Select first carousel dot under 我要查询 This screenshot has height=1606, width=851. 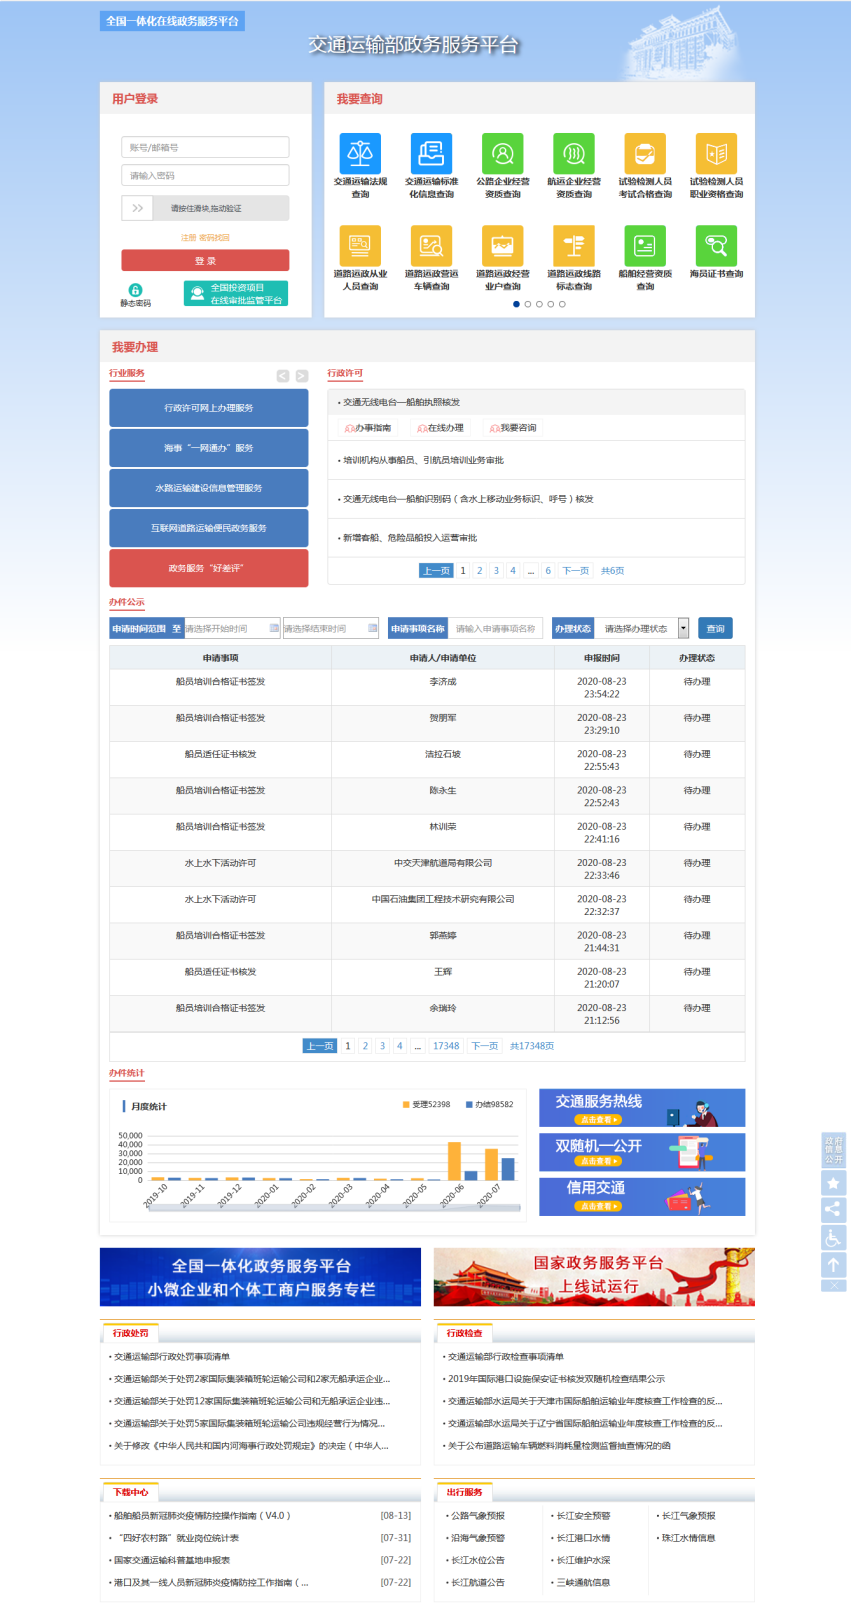[x=516, y=304]
